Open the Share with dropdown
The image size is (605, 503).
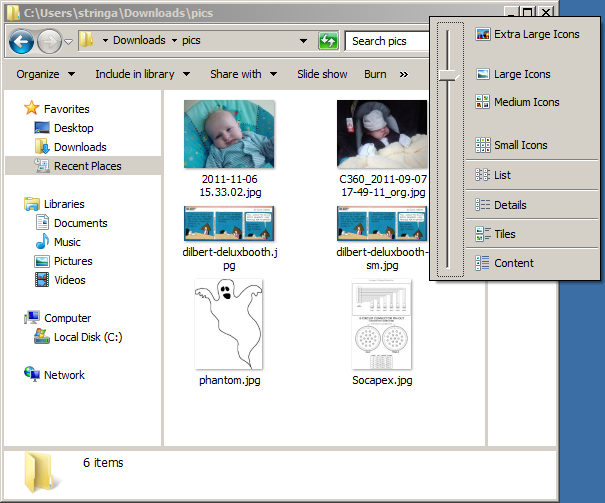[243, 74]
